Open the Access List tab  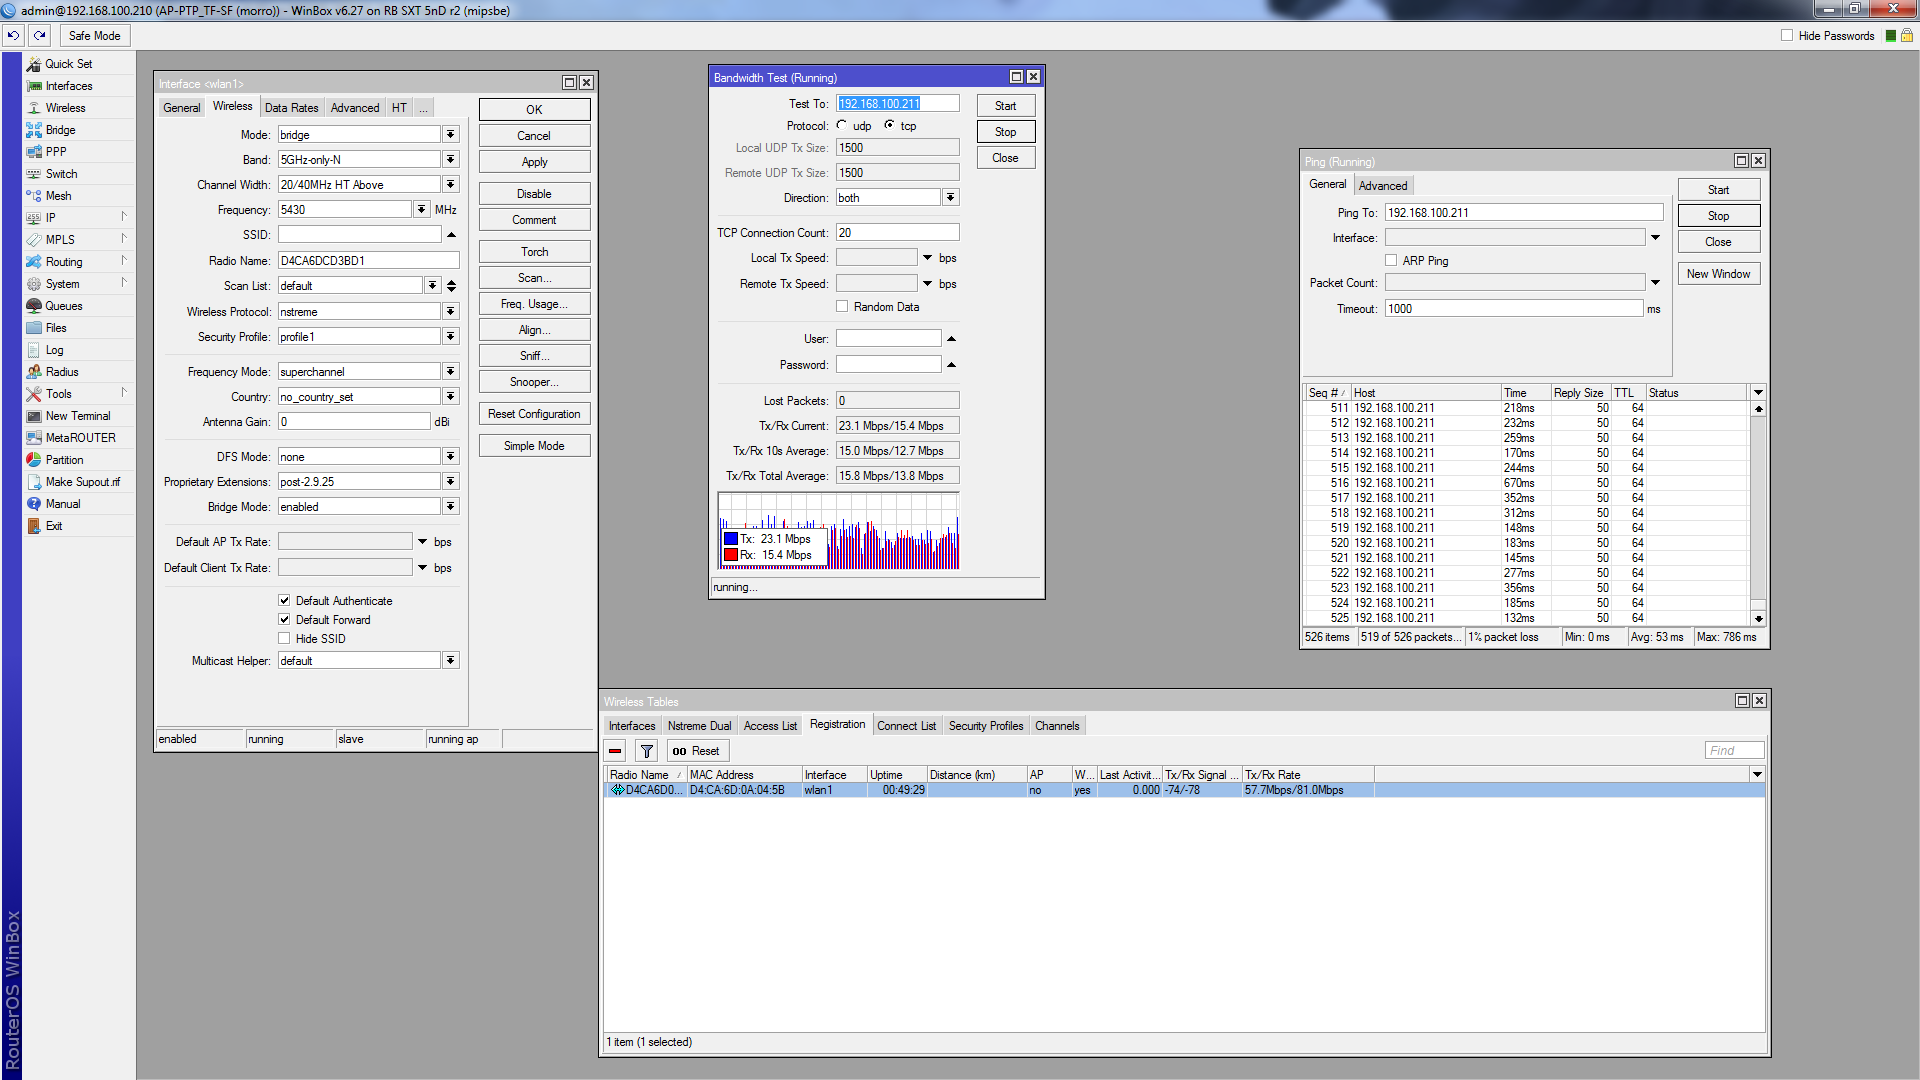point(769,726)
